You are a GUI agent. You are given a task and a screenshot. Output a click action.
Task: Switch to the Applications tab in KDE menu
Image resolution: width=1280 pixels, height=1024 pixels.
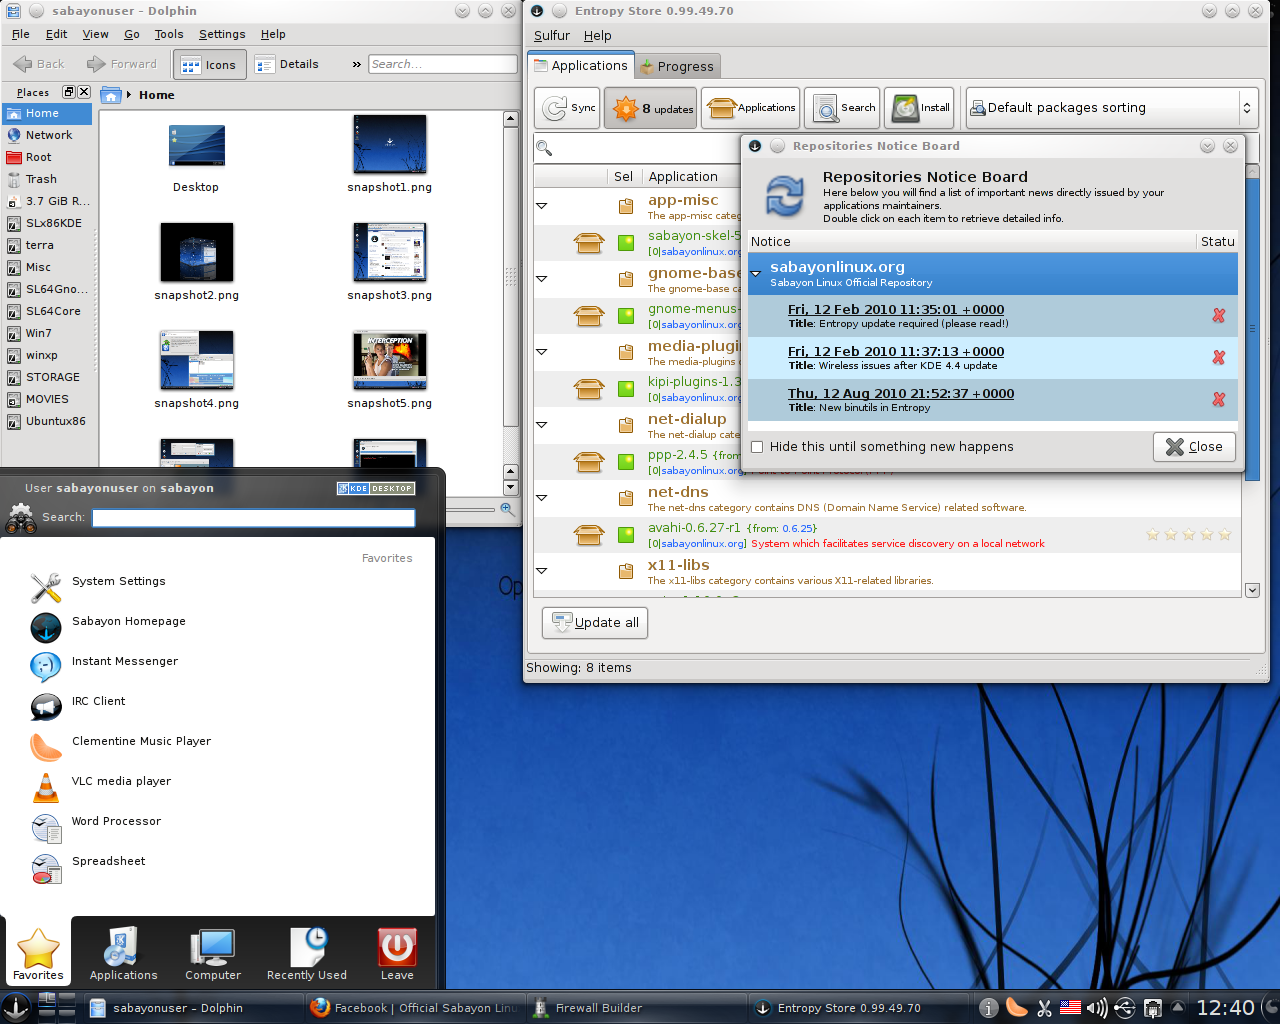coord(123,954)
